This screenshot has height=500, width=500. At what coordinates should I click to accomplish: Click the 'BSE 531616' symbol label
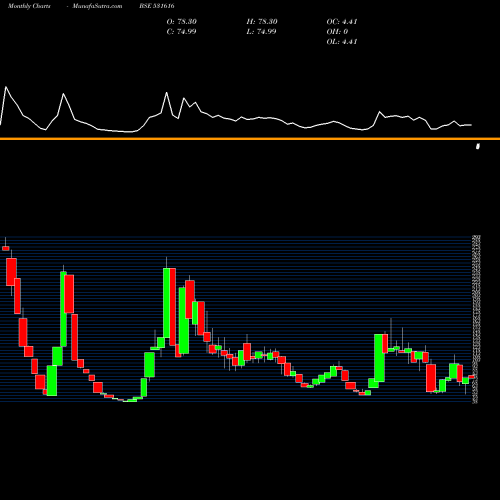pos(157,6)
